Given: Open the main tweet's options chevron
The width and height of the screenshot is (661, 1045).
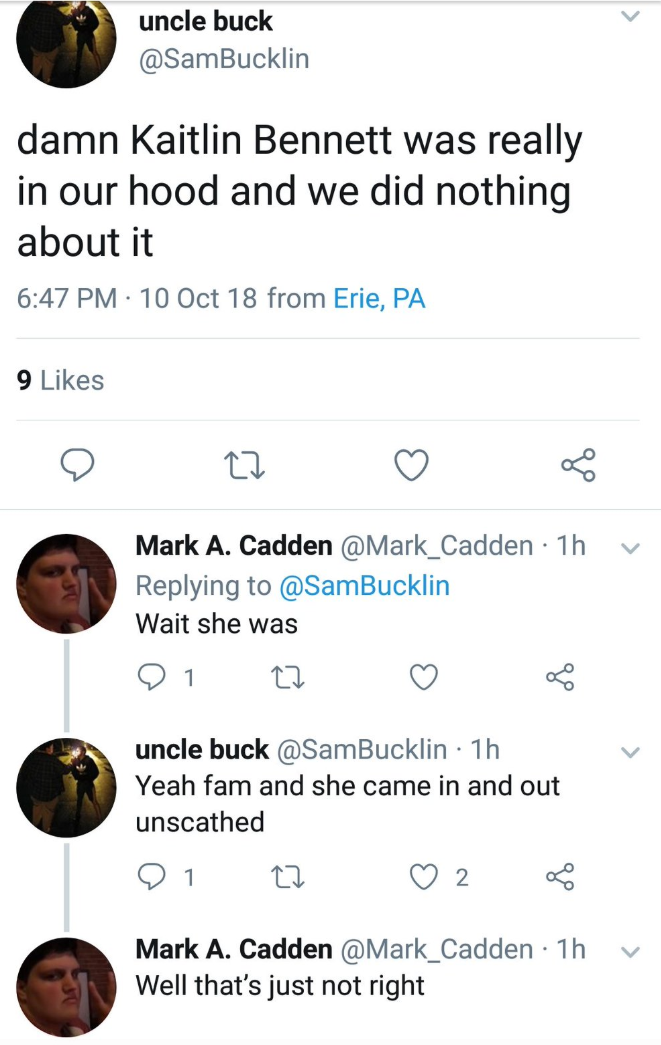Looking at the screenshot, I should tap(630, 17).
